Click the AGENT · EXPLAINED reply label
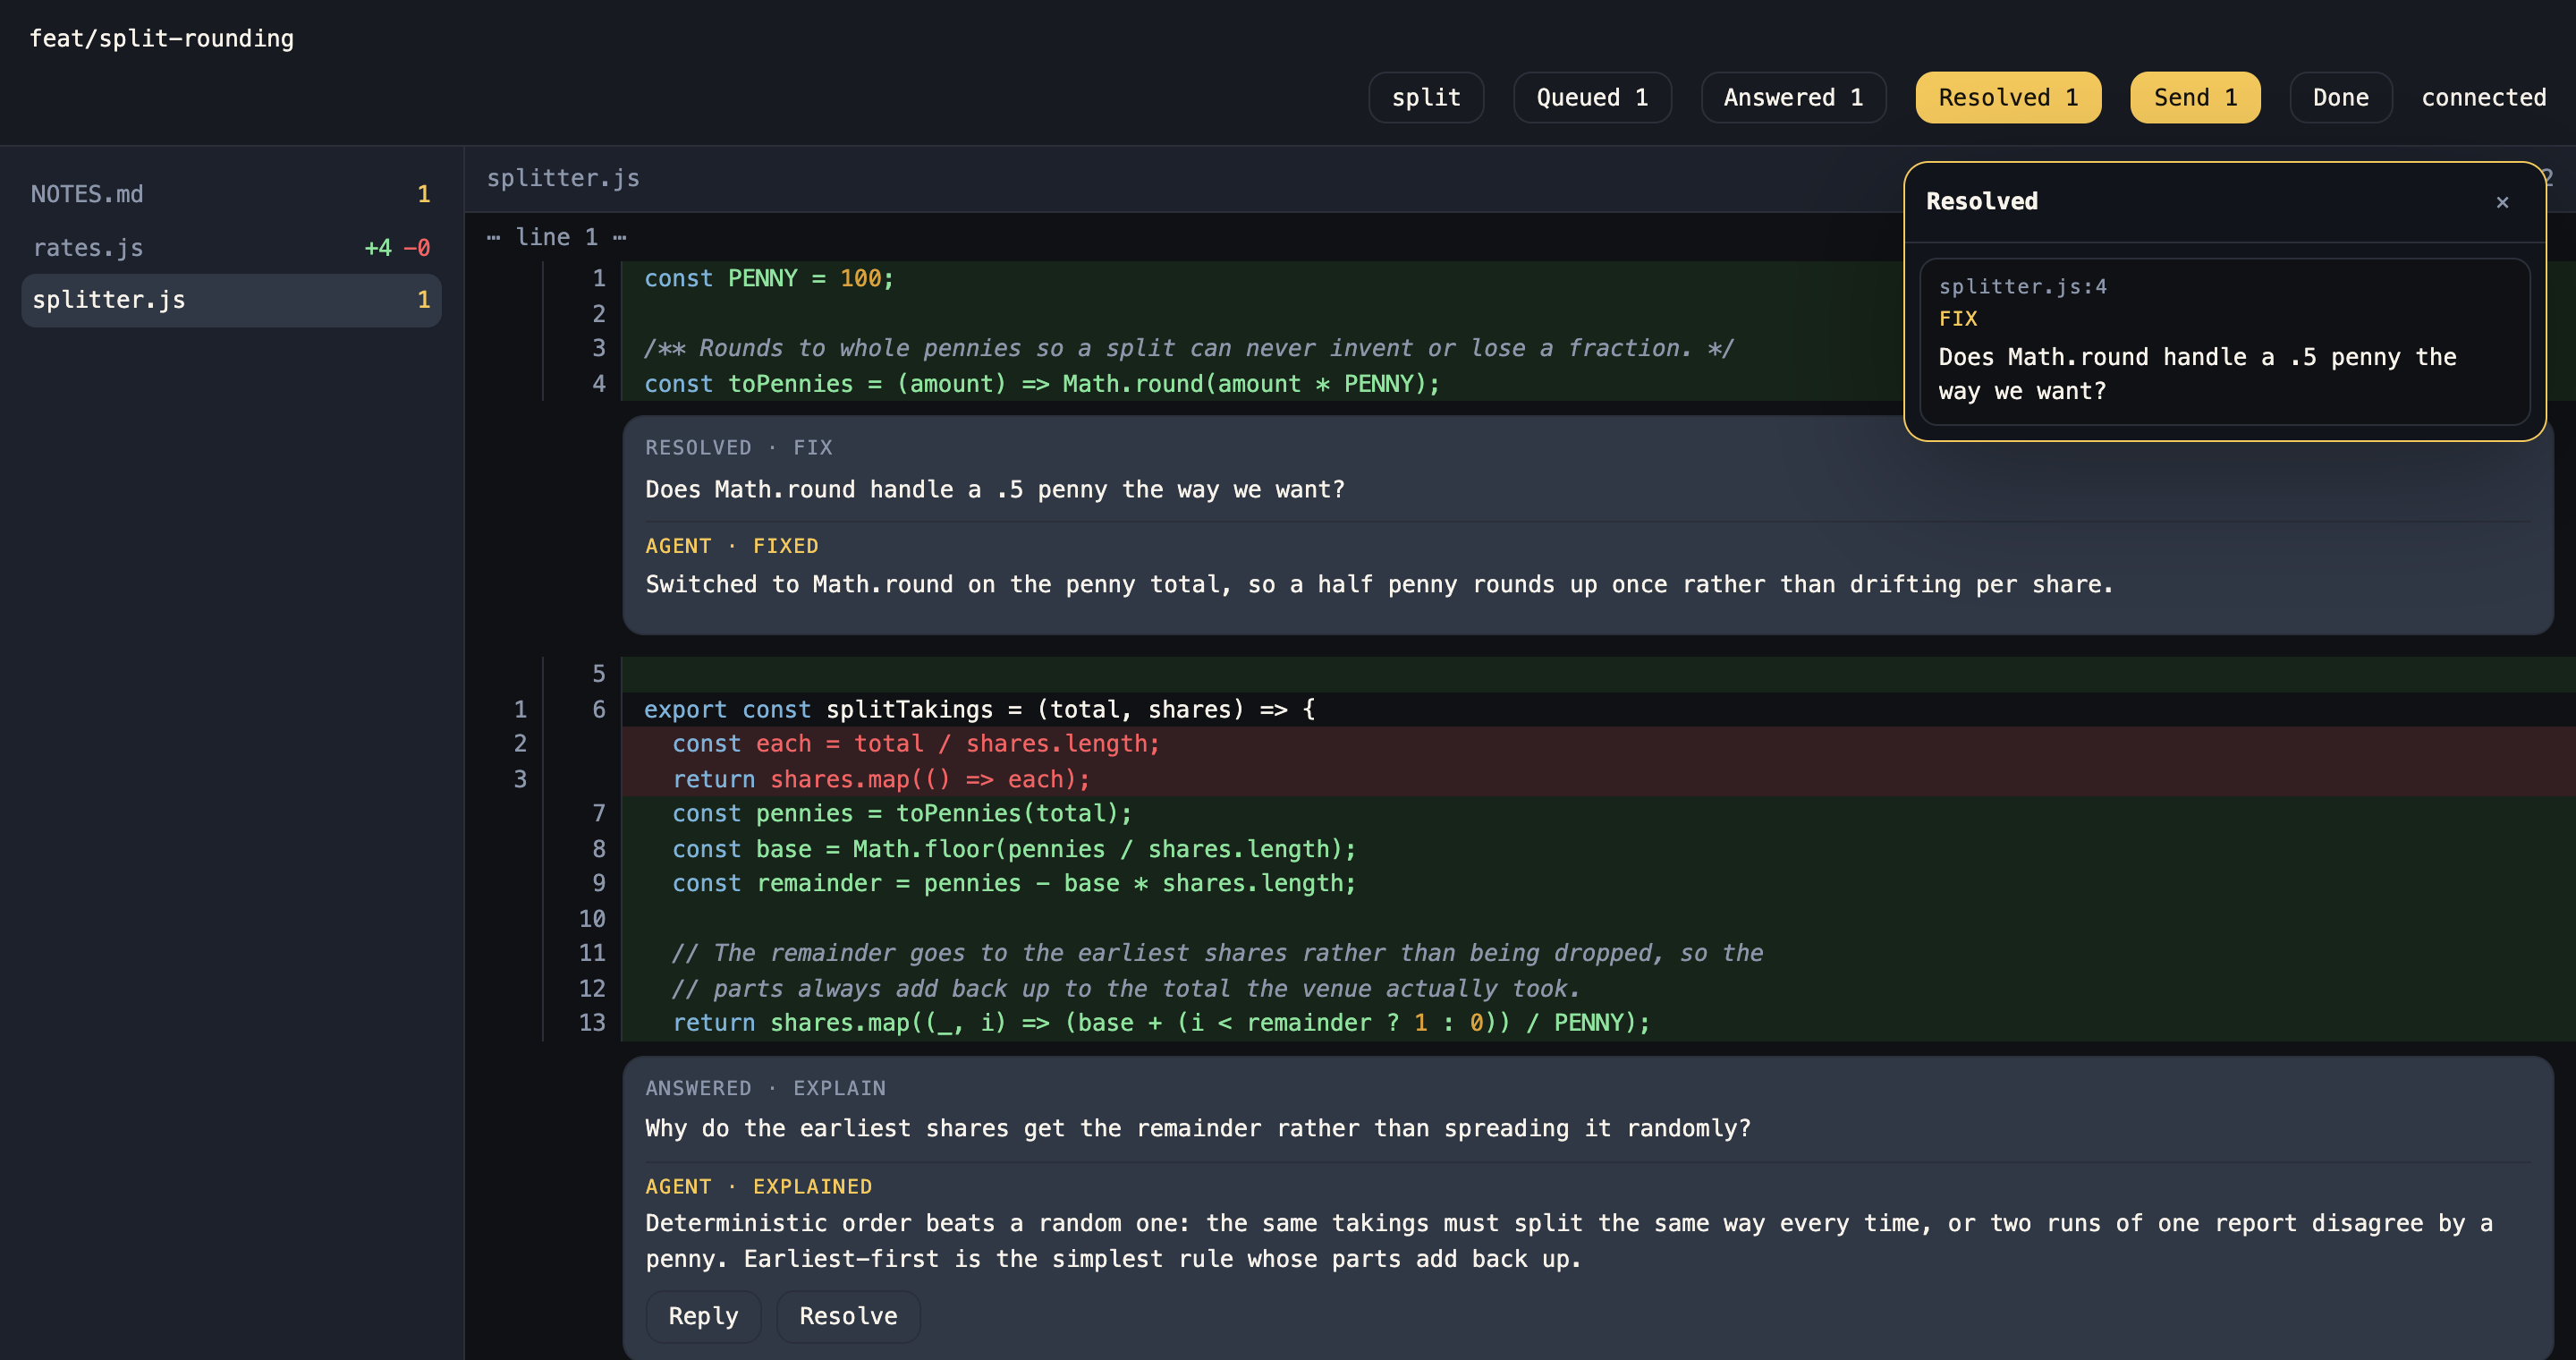This screenshot has width=2576, height=1360. click(x=758, y=1186)
